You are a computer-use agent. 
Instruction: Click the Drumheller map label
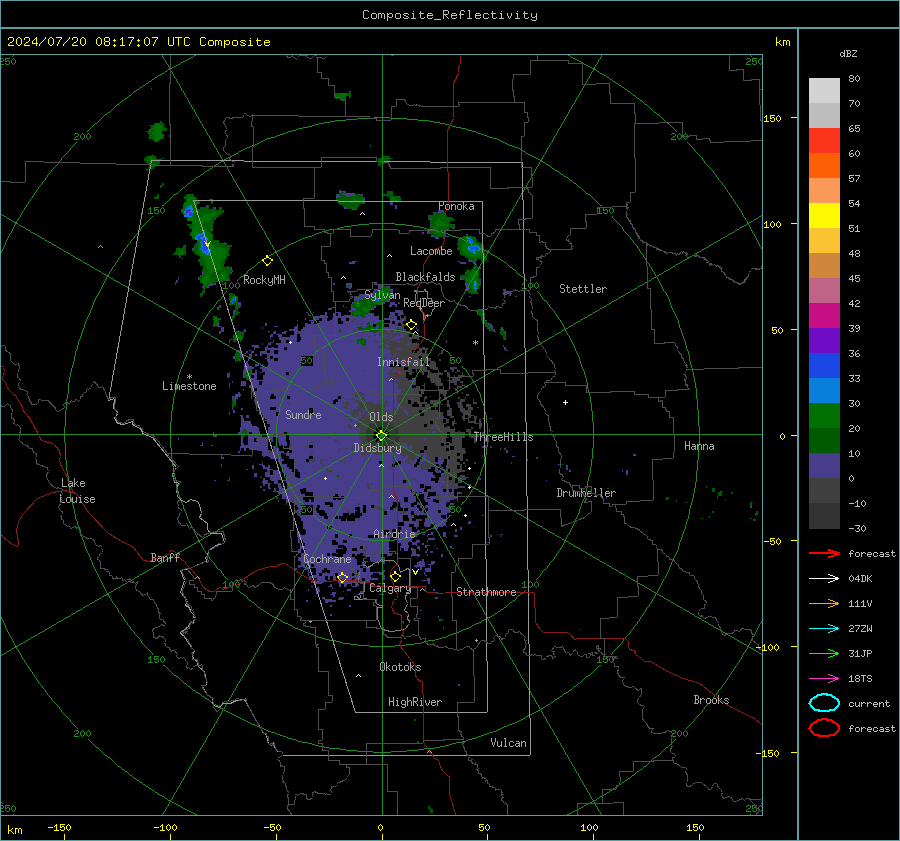tap(586, 493)
